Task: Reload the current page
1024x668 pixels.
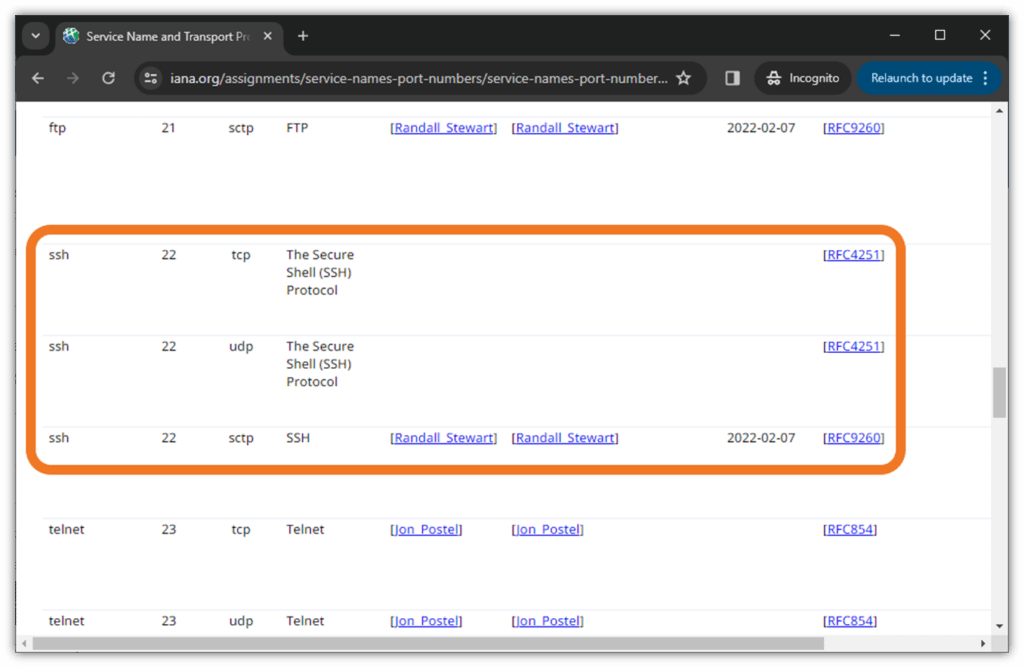Action: (108, 78)
